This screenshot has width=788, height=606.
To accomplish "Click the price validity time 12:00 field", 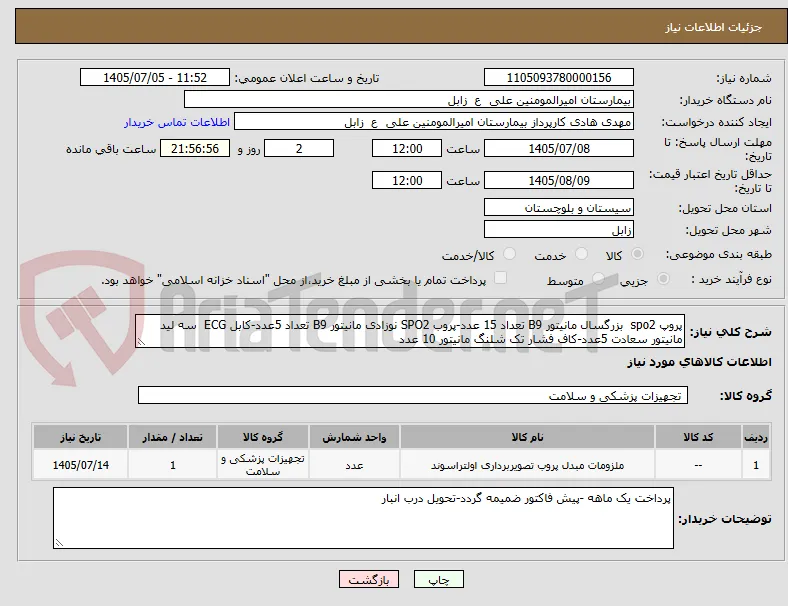I will [407, 180].
